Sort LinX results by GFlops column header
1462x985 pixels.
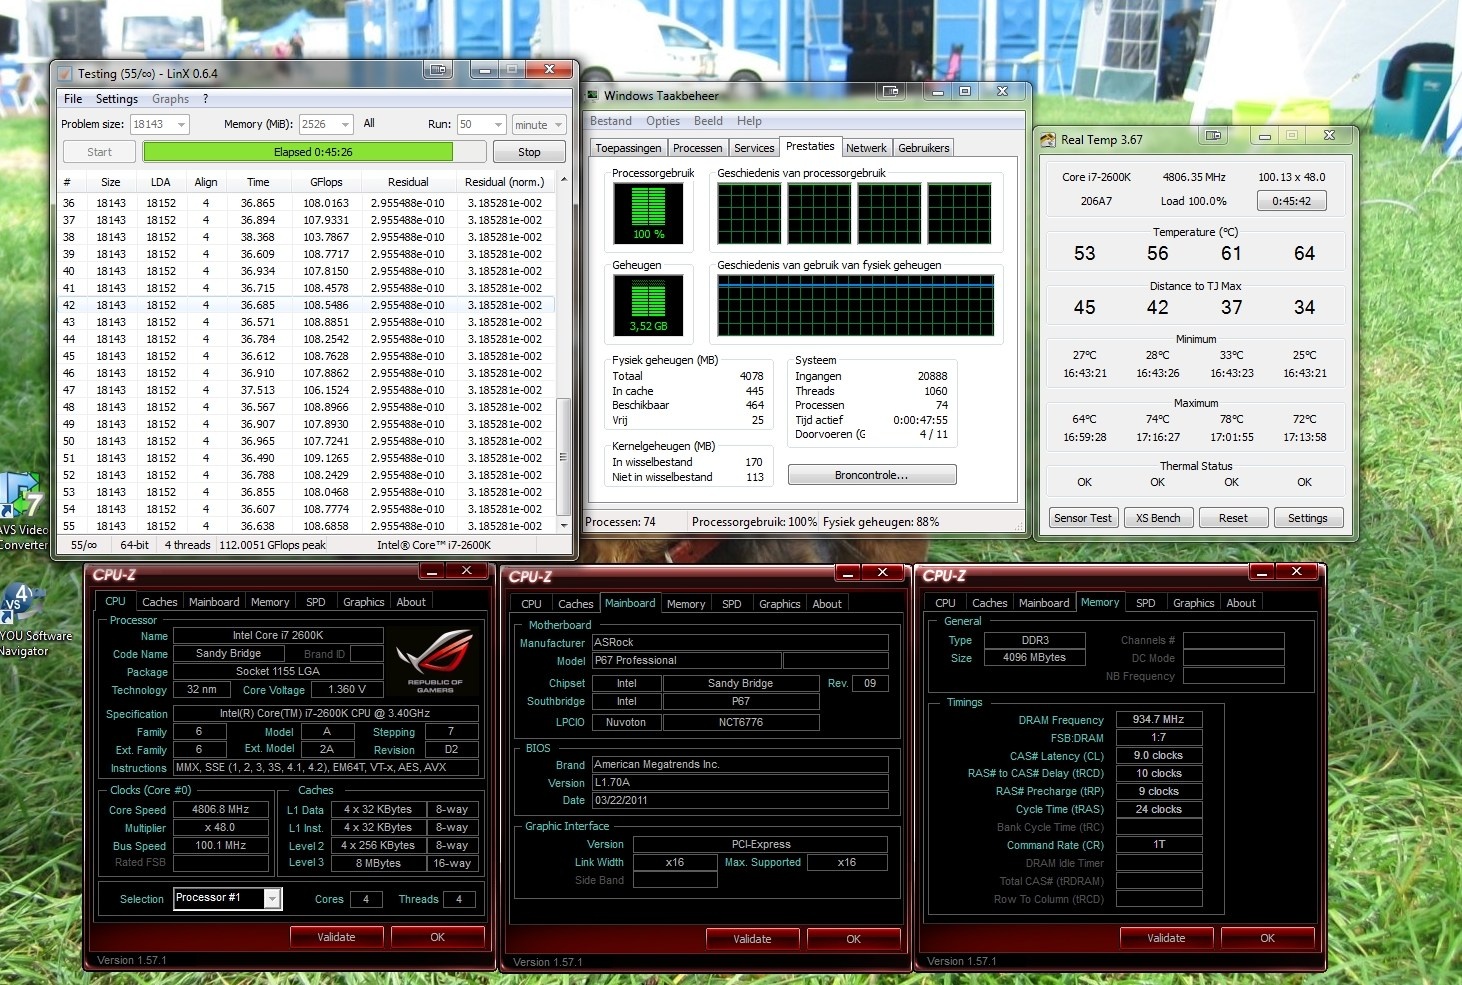coord(326,182)
